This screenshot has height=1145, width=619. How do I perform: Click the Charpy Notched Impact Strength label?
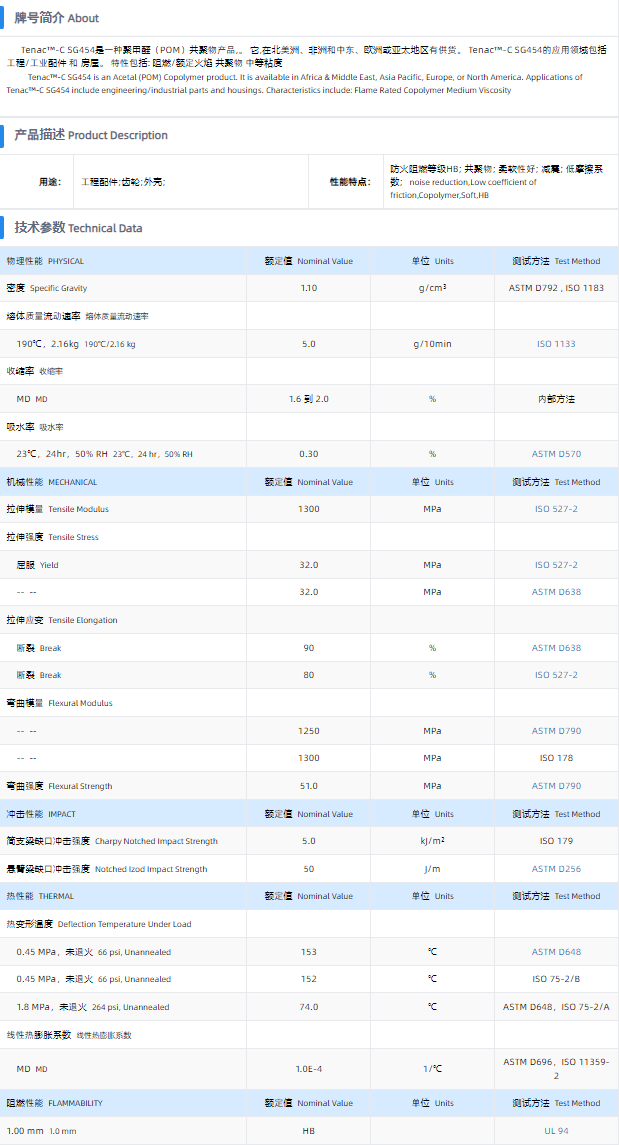point(112,841)
